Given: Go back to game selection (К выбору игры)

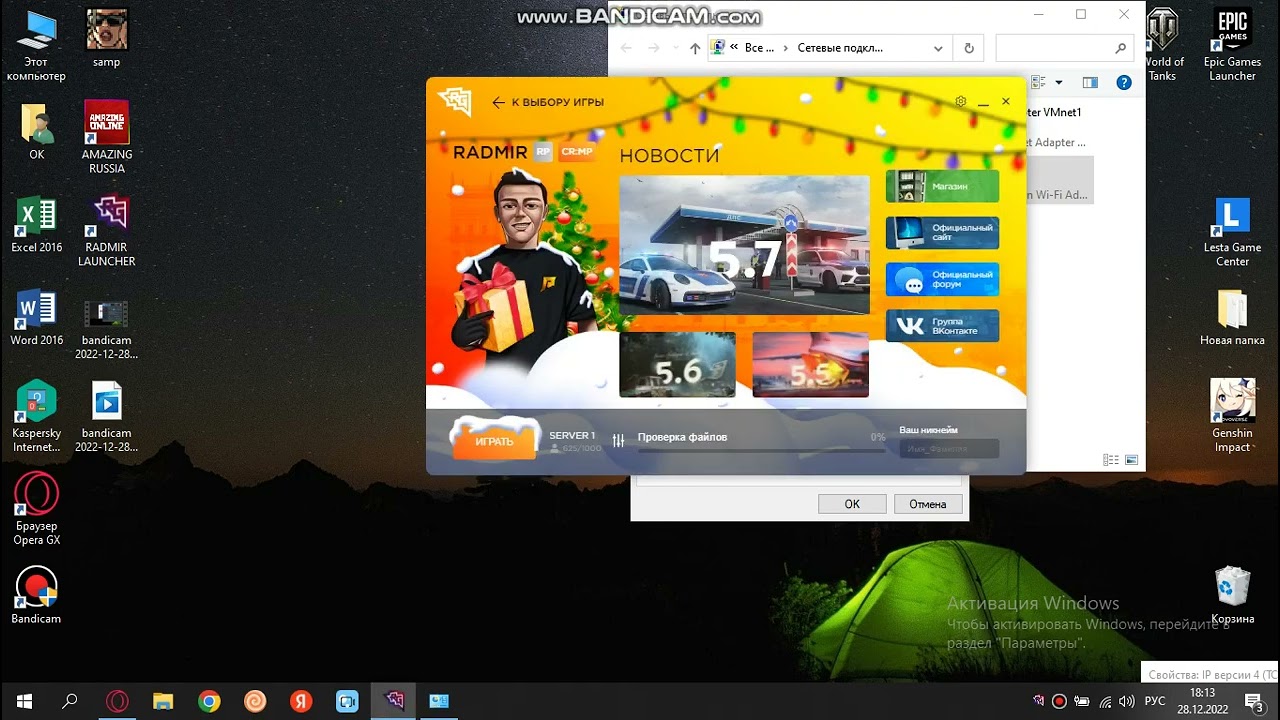Looking at the screenshot, I should [548, 102].
